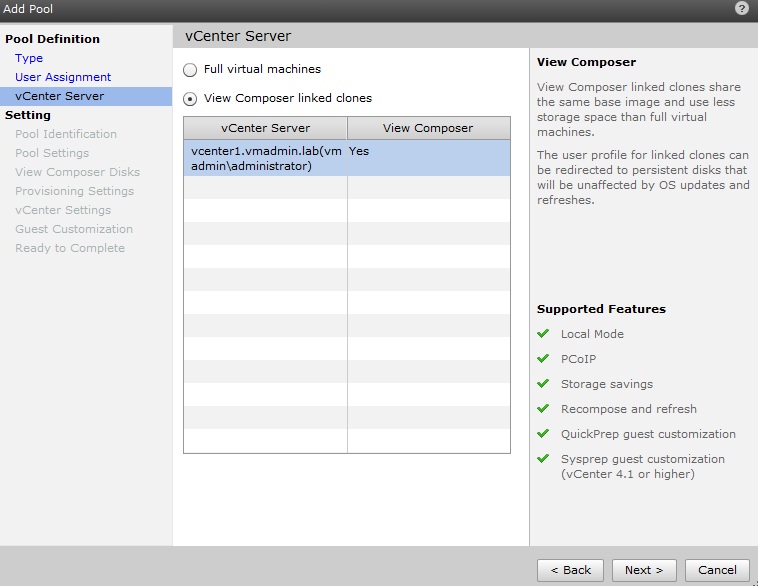Screen dimensions: 758x586
Task: Select vCenter Server step in sidebar
Action: click(x=86, y=96)
